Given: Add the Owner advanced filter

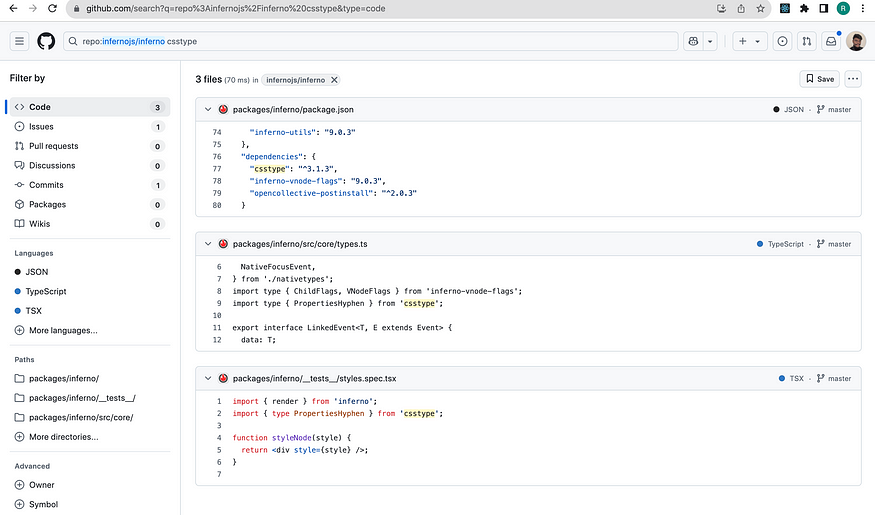Looking at the screenshot, I should pyautogui.click(x=35, y=485).
